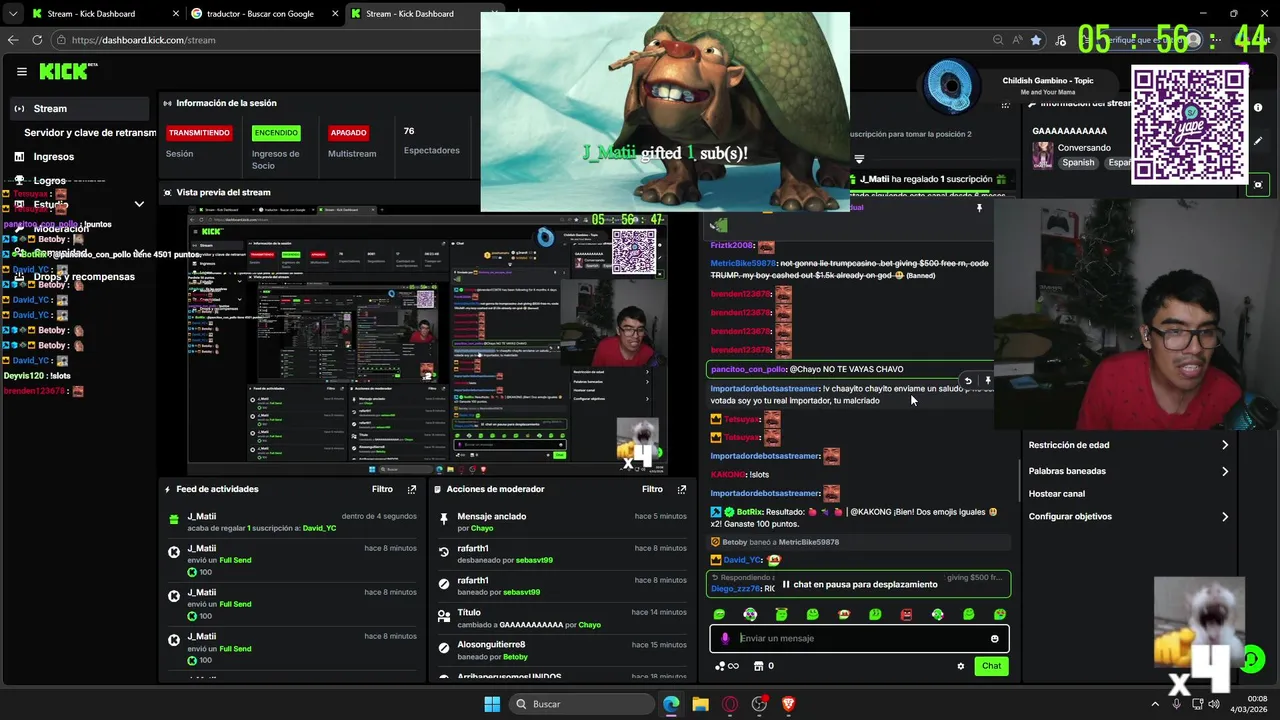Open chat settings gear icon
The width and height of the screenshot is (1280, 720).
[961, 666]
